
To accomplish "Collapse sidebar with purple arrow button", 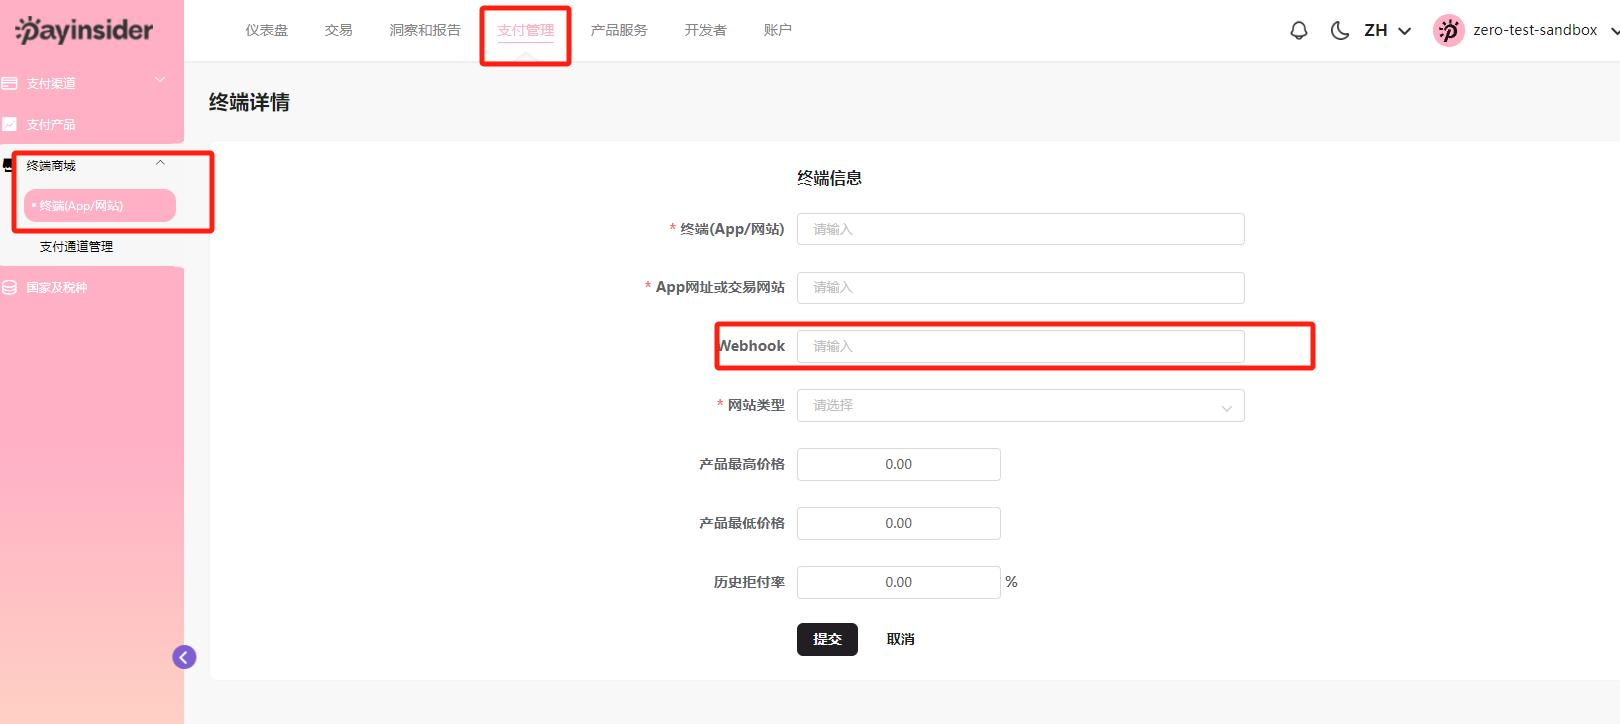I will coord(184,657).
